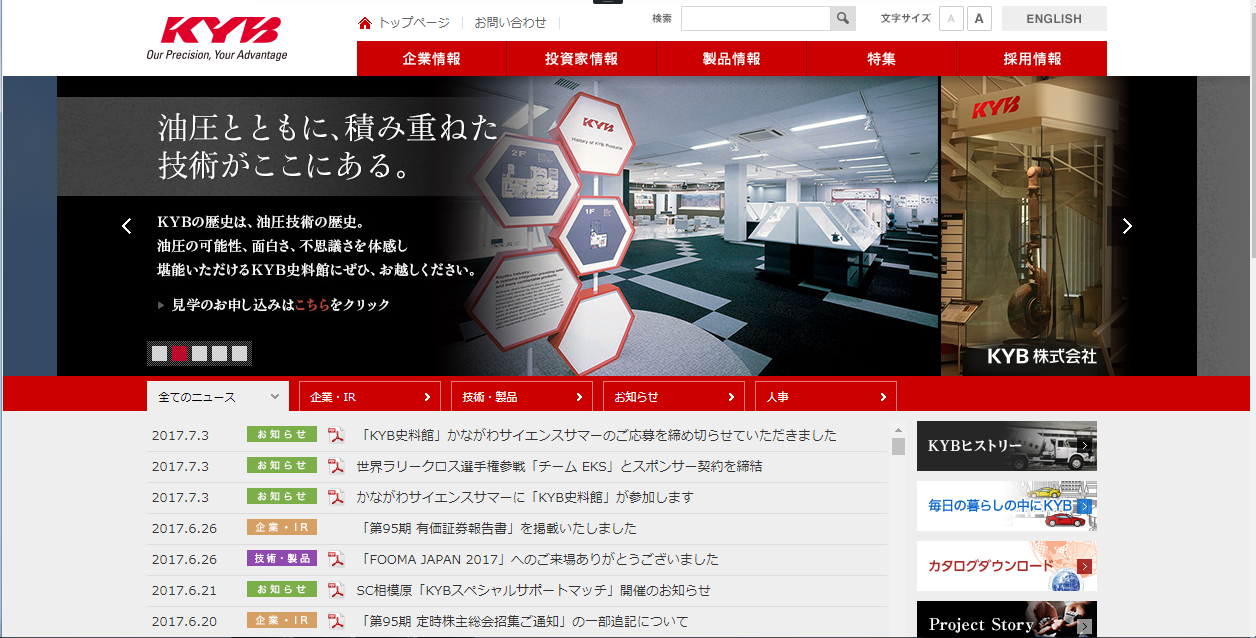Image resolution: width=1256 pixels, height=638 pixels.
Task: Open PDF icon for かながわサイエンスサマーのご応募 news
Action: tap(336, 435)
